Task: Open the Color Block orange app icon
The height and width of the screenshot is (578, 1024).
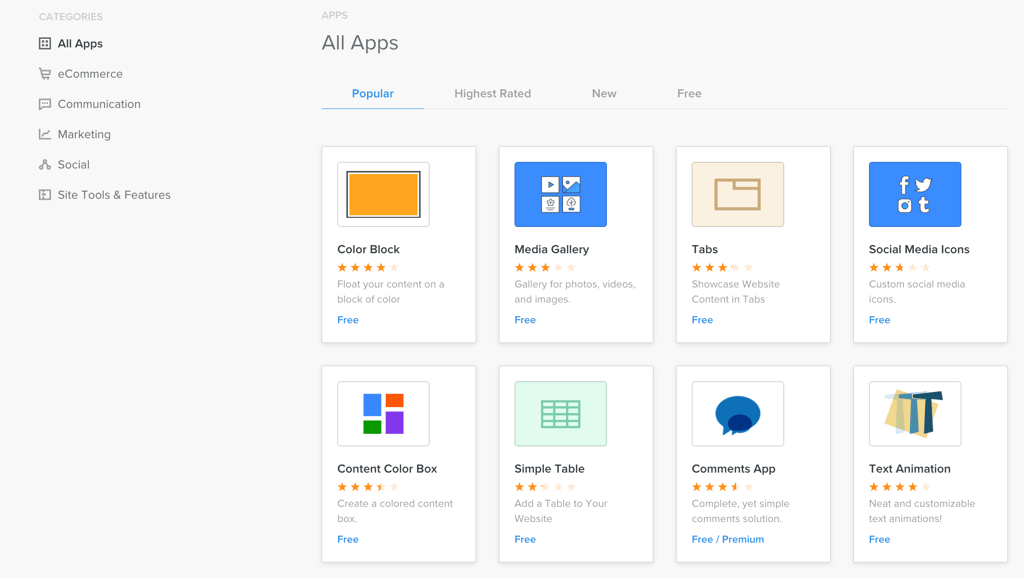Action: (x=383, y=195)
